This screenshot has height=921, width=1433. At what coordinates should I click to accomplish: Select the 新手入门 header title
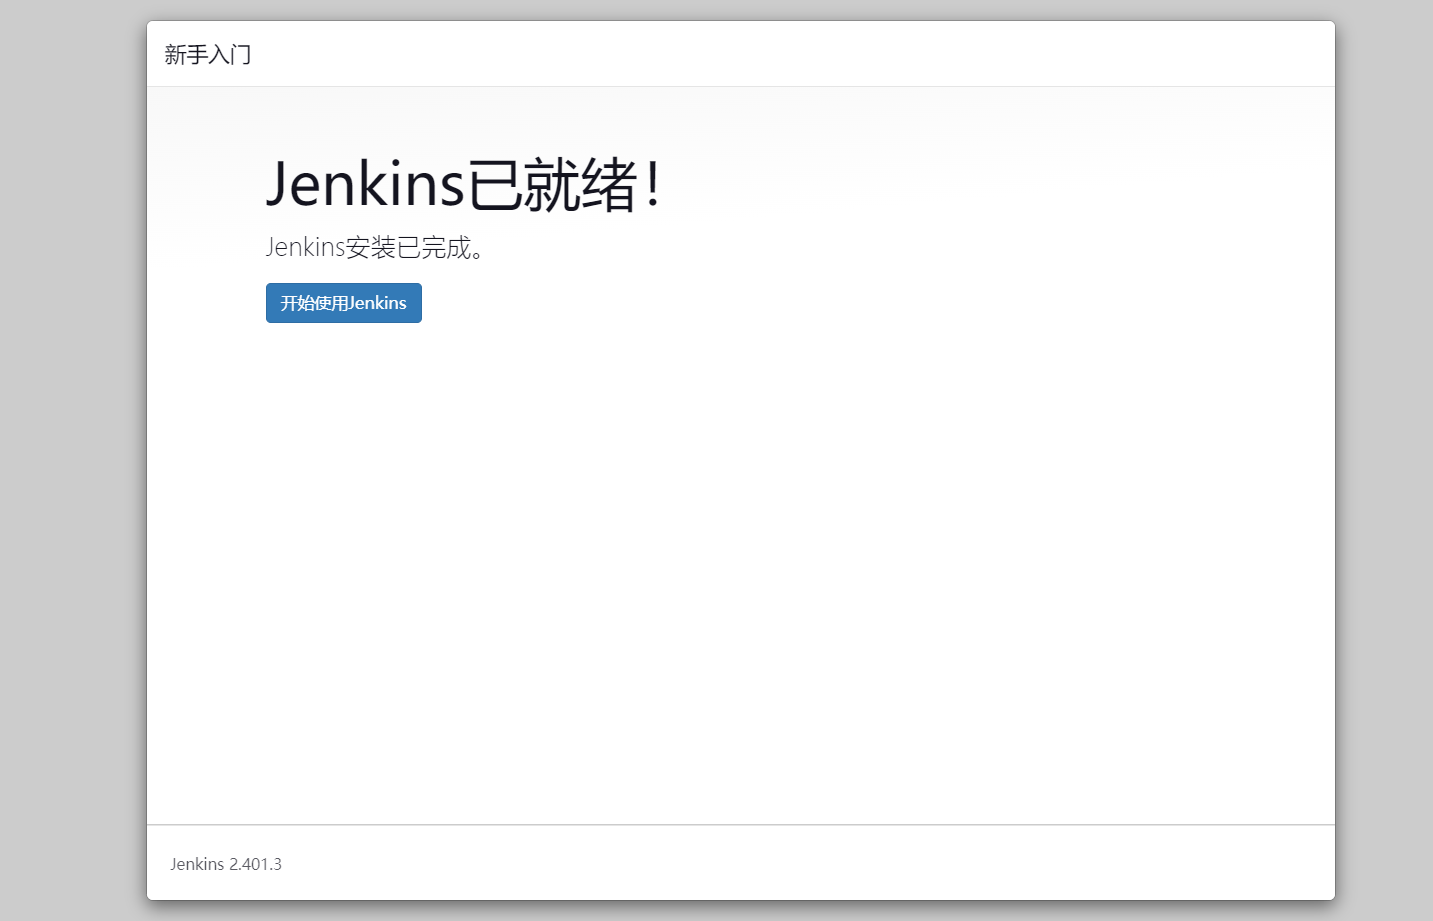[208, 55]
